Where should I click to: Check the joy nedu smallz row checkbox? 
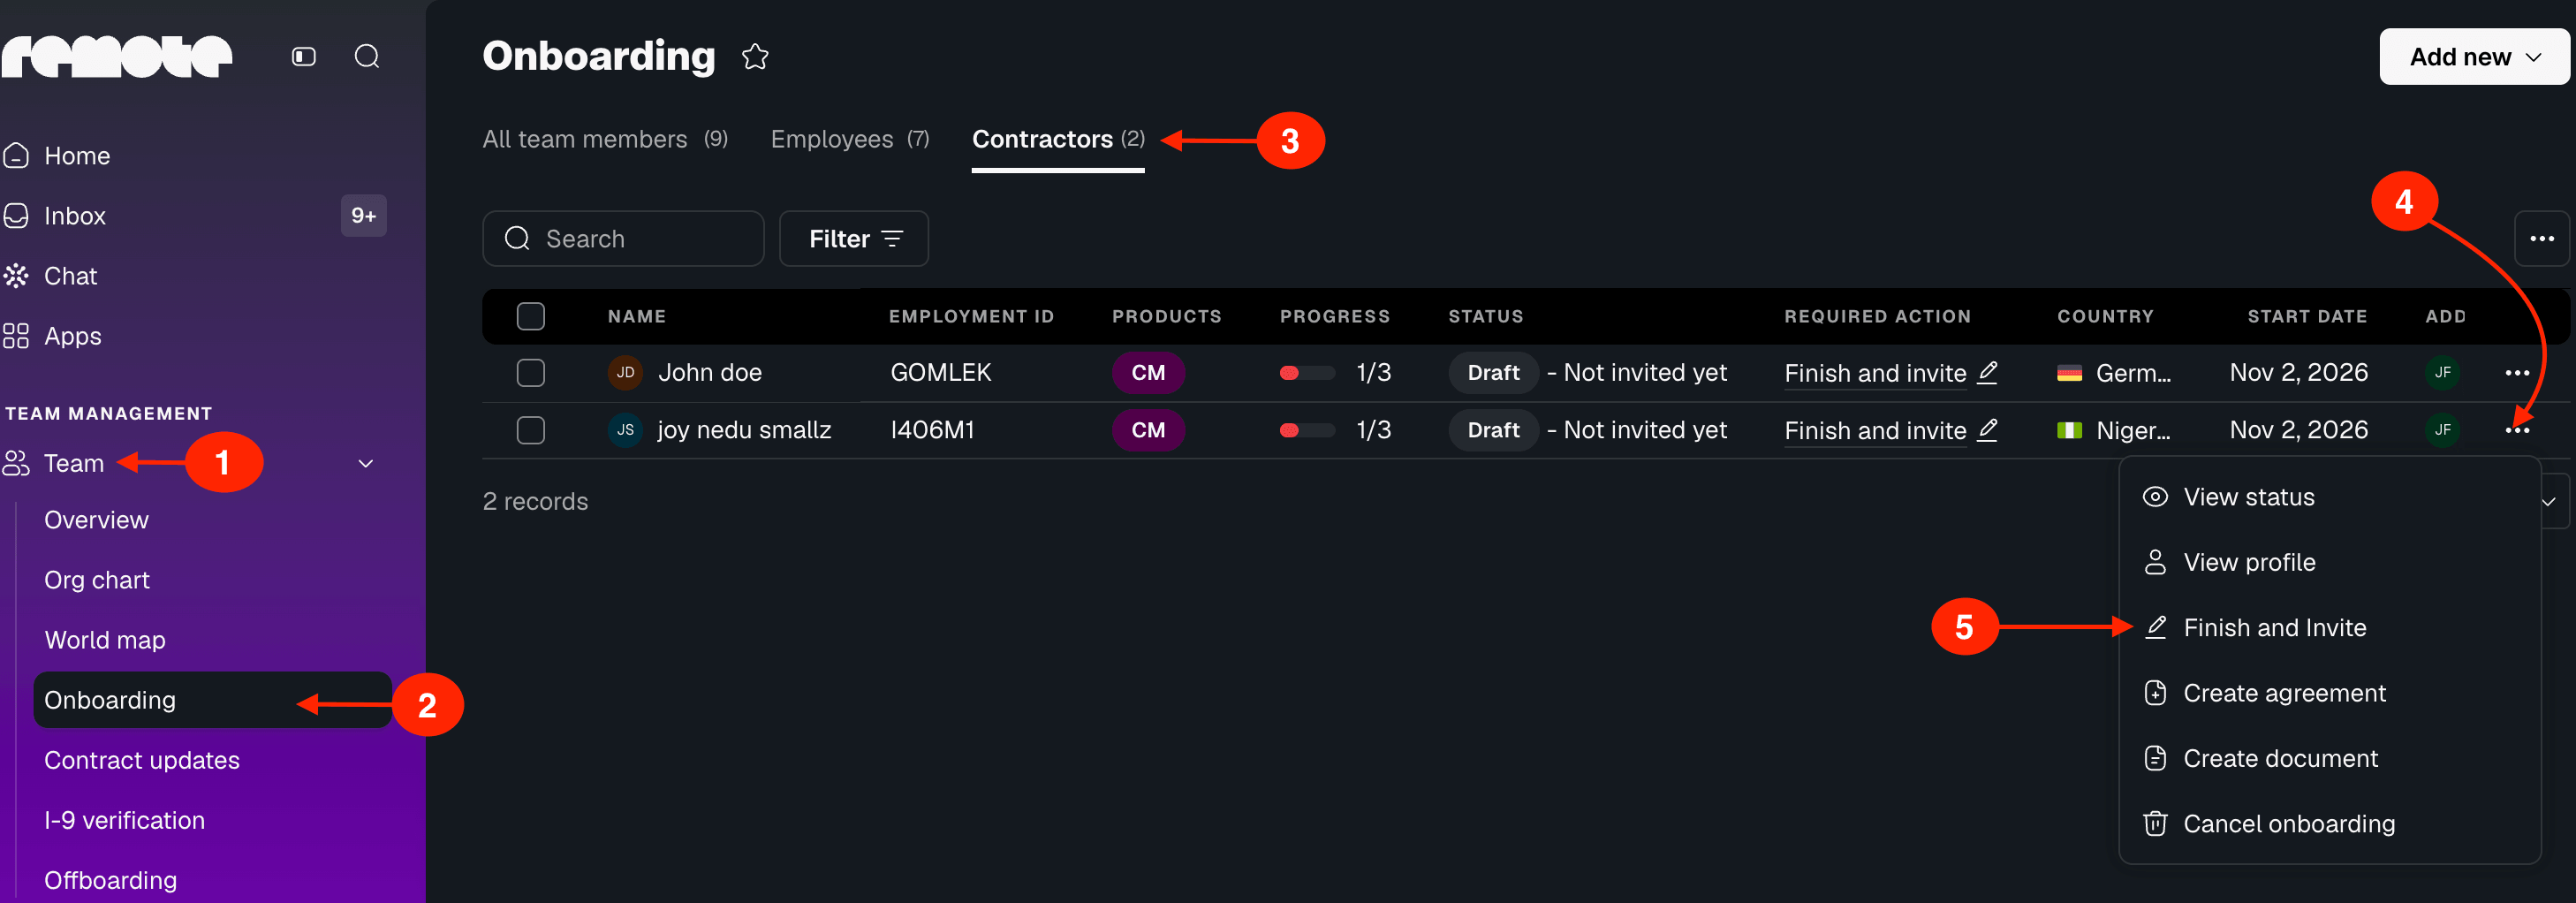click(530, 430)
